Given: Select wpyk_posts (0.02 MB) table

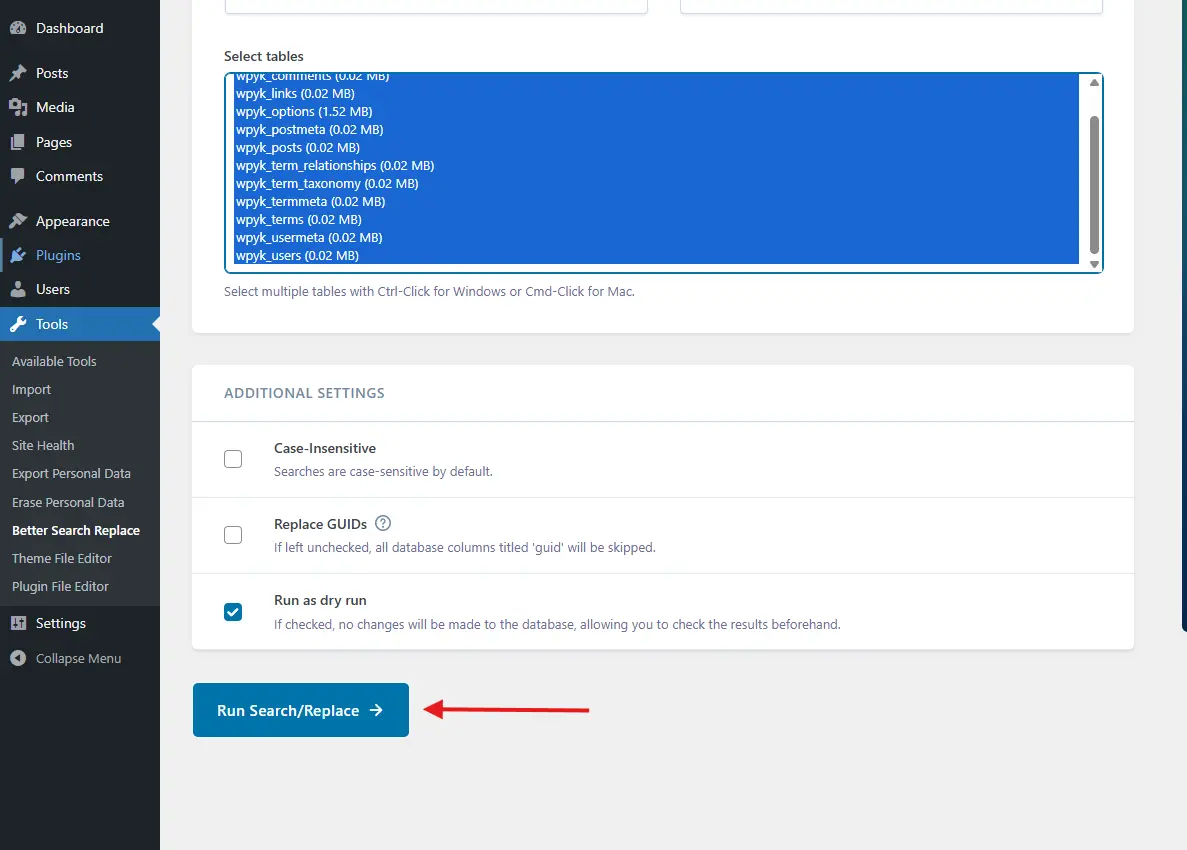Looking at the screenshot, I should (656, 148).
